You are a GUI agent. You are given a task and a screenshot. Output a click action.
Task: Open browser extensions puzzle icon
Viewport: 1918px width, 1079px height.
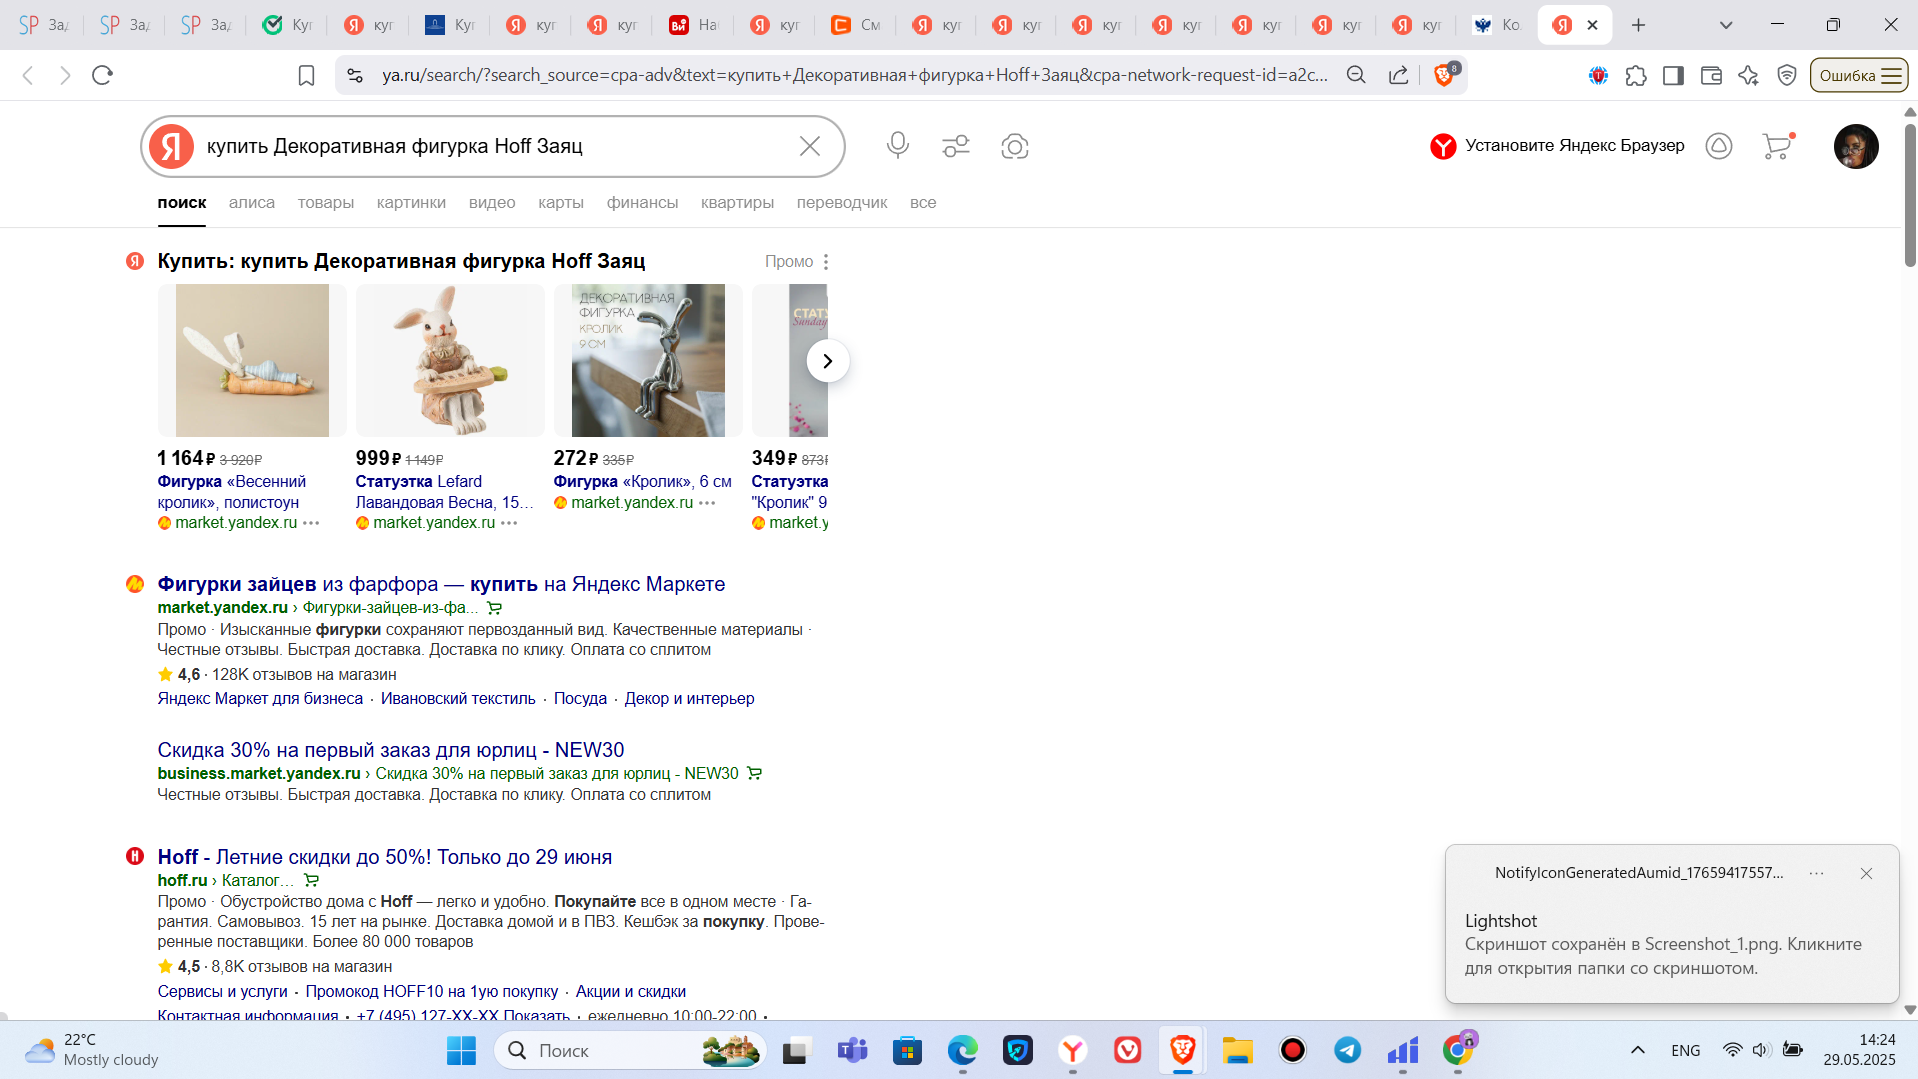1636,75
